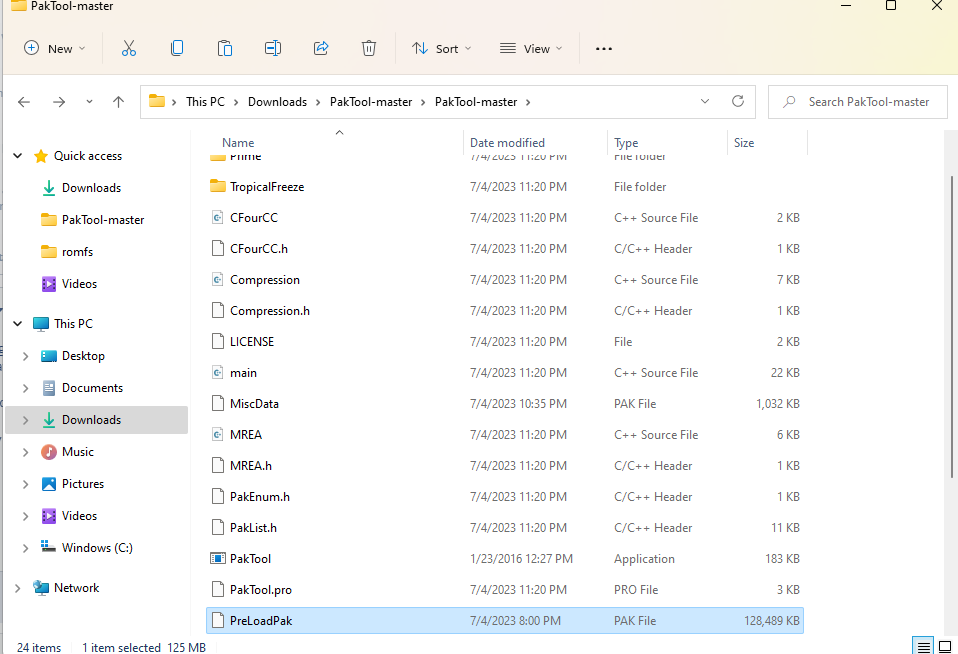Expand the Documents tree node

tap(26, 388)
